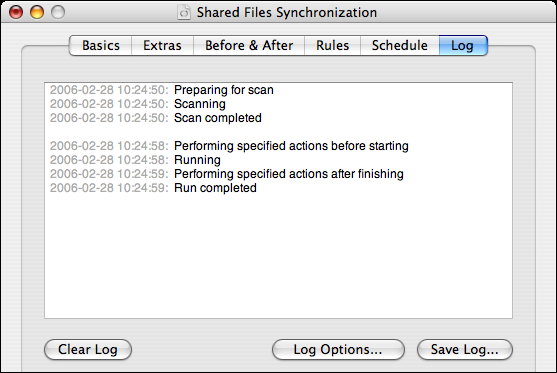Open the Extras tab
This screenshot has width=557, height=373.
162,45
